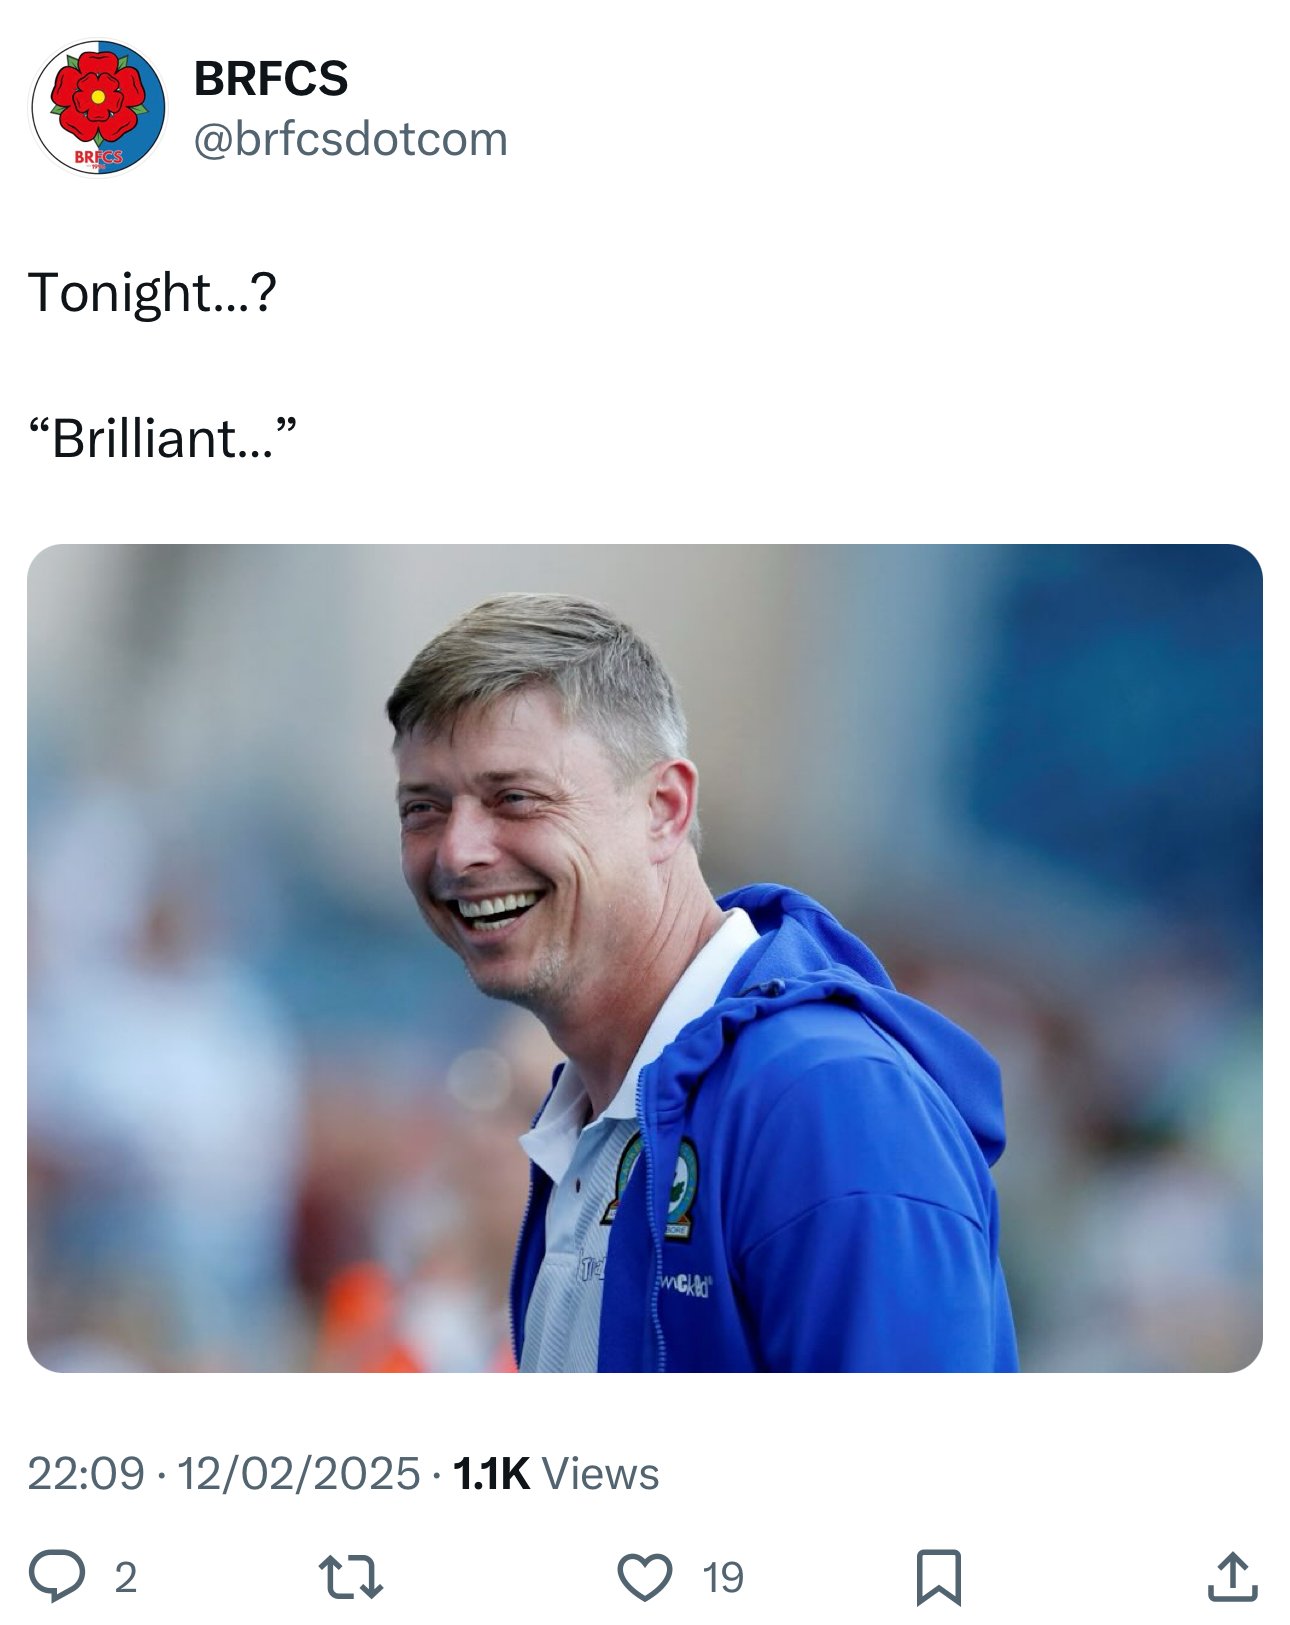Click the "Brilliant..." quoted text
Viewport: 1290px width, 1625px height.
163,439
